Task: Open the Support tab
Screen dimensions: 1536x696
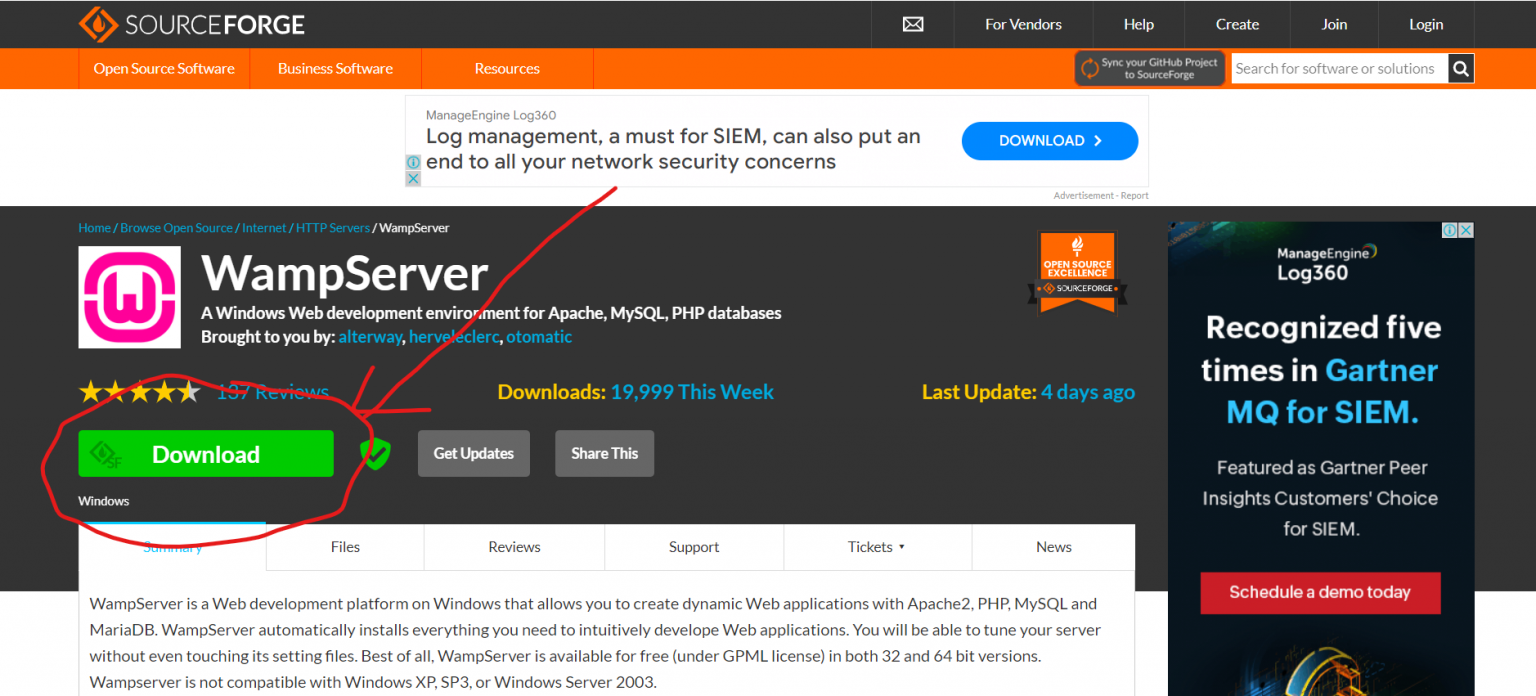Action: 693,547
